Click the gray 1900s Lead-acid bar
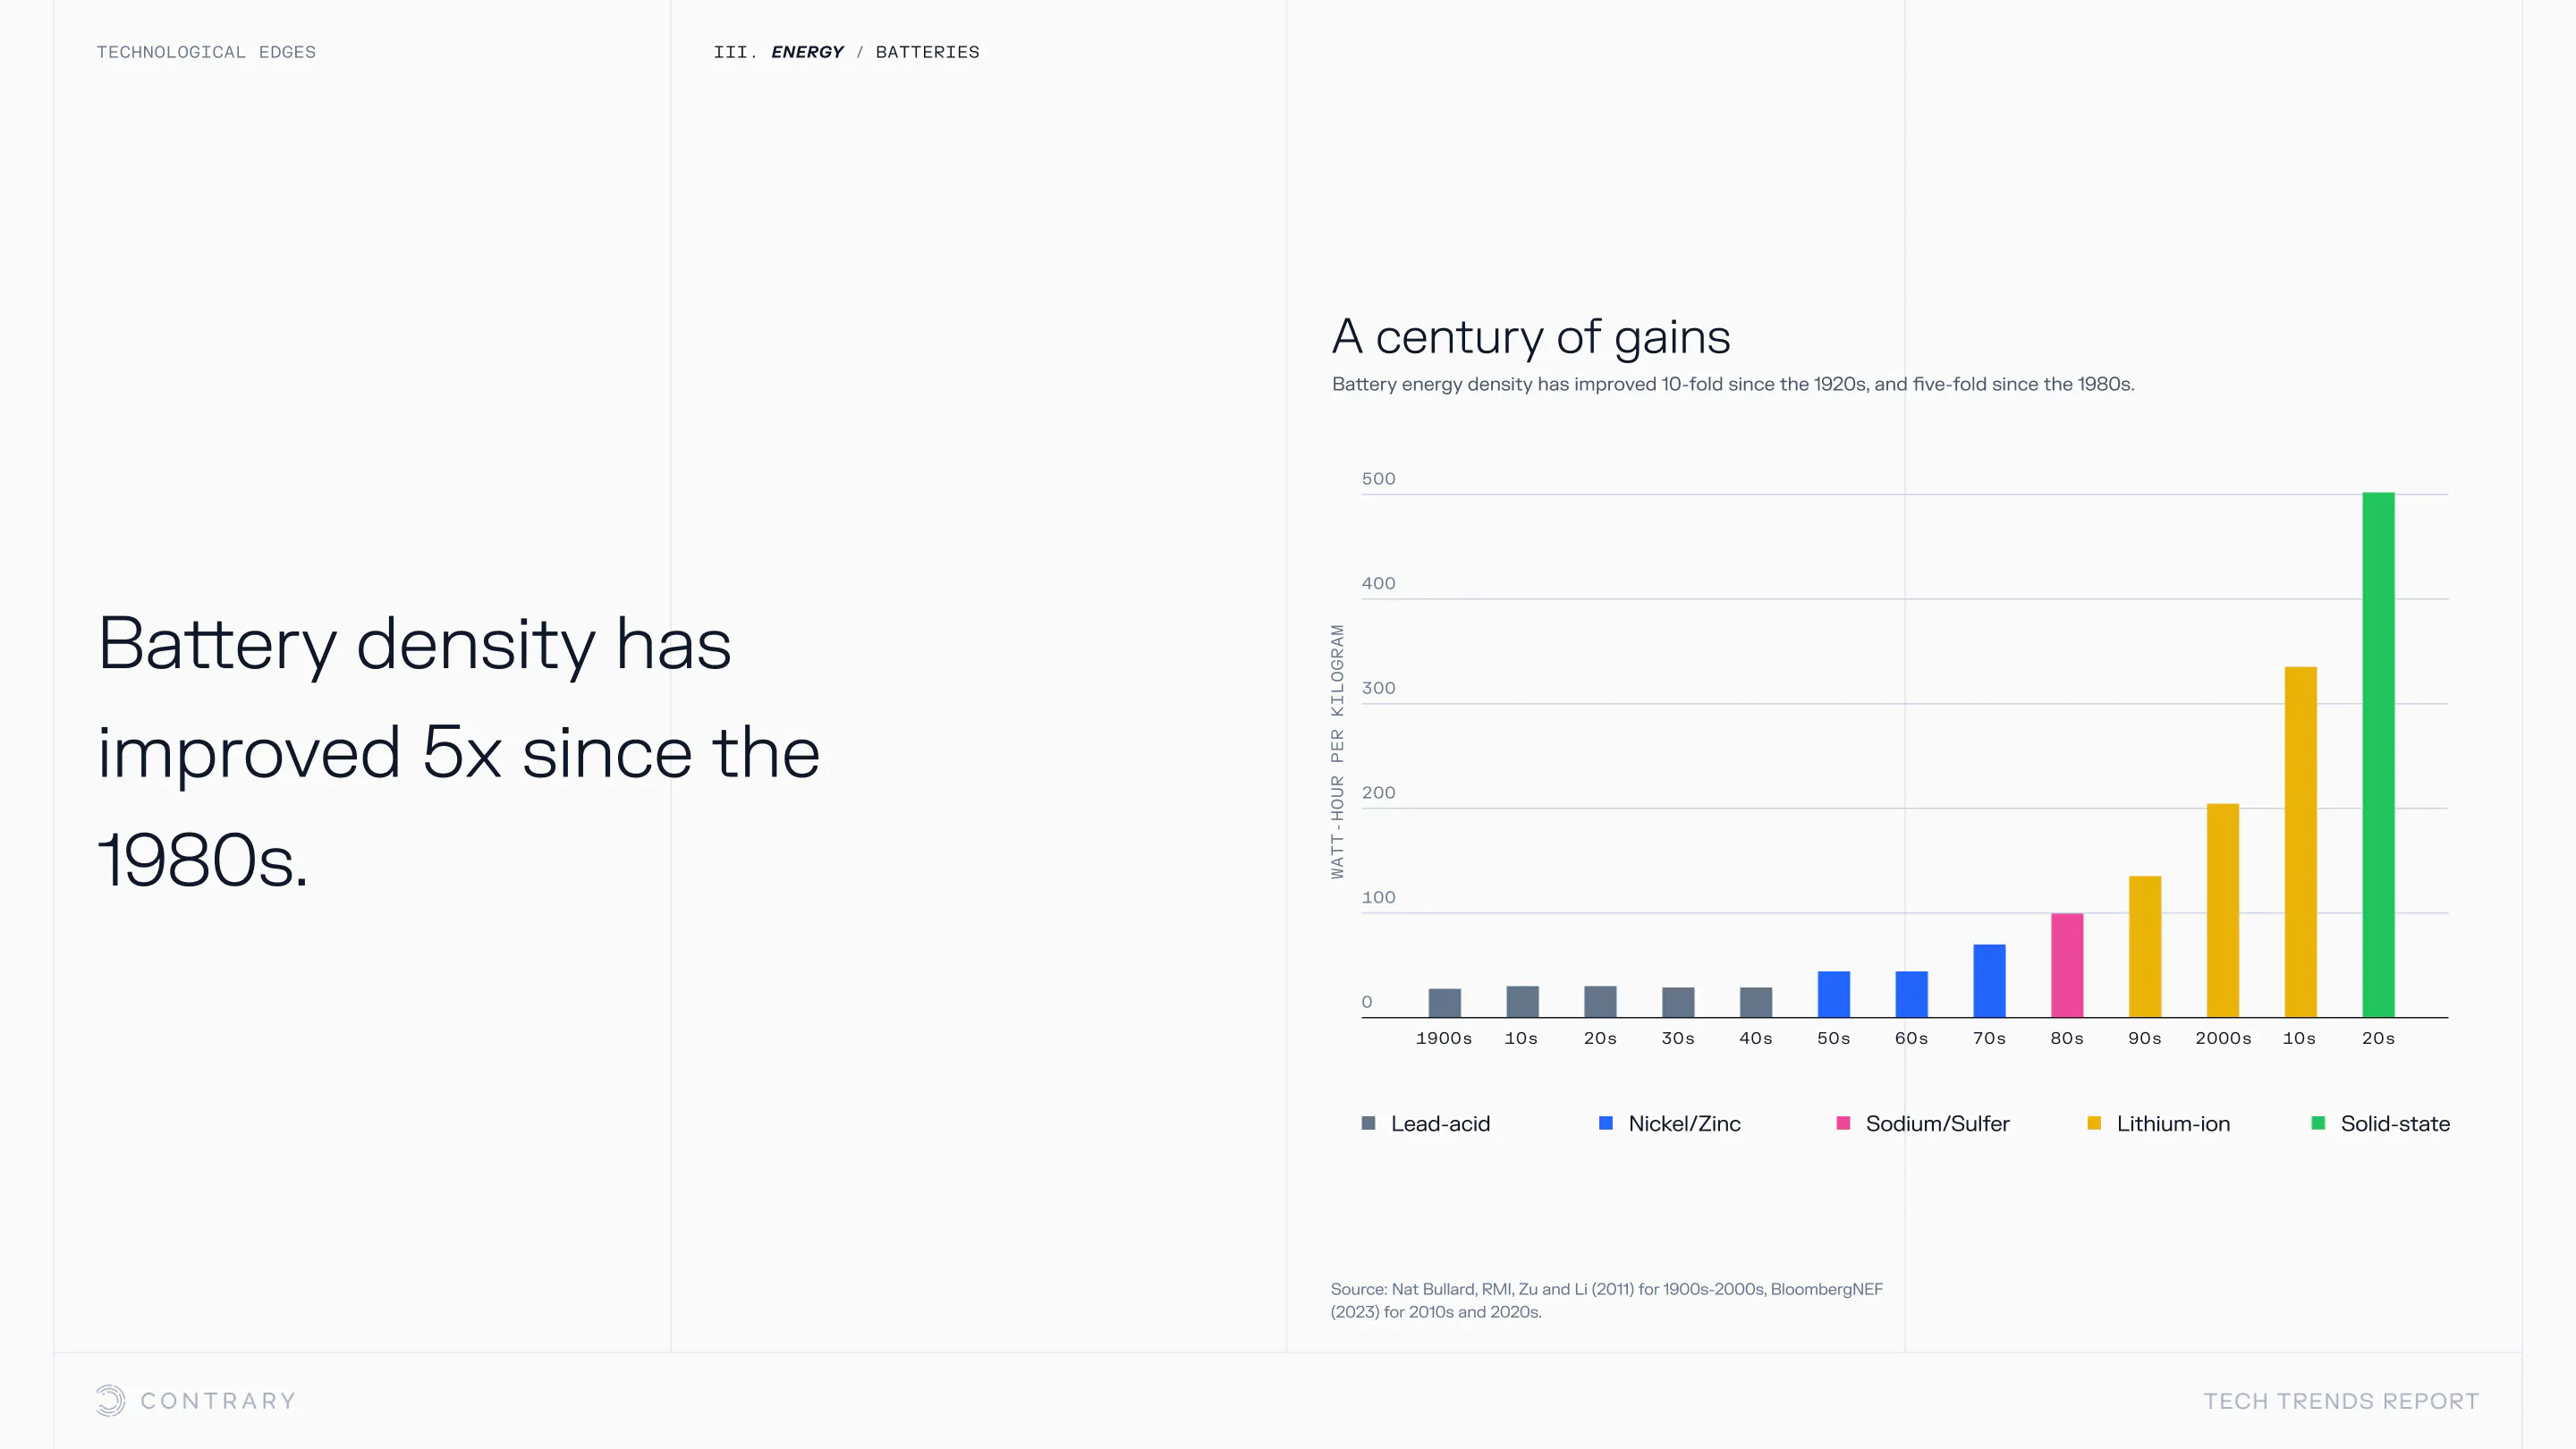 coord(1444,1002)
